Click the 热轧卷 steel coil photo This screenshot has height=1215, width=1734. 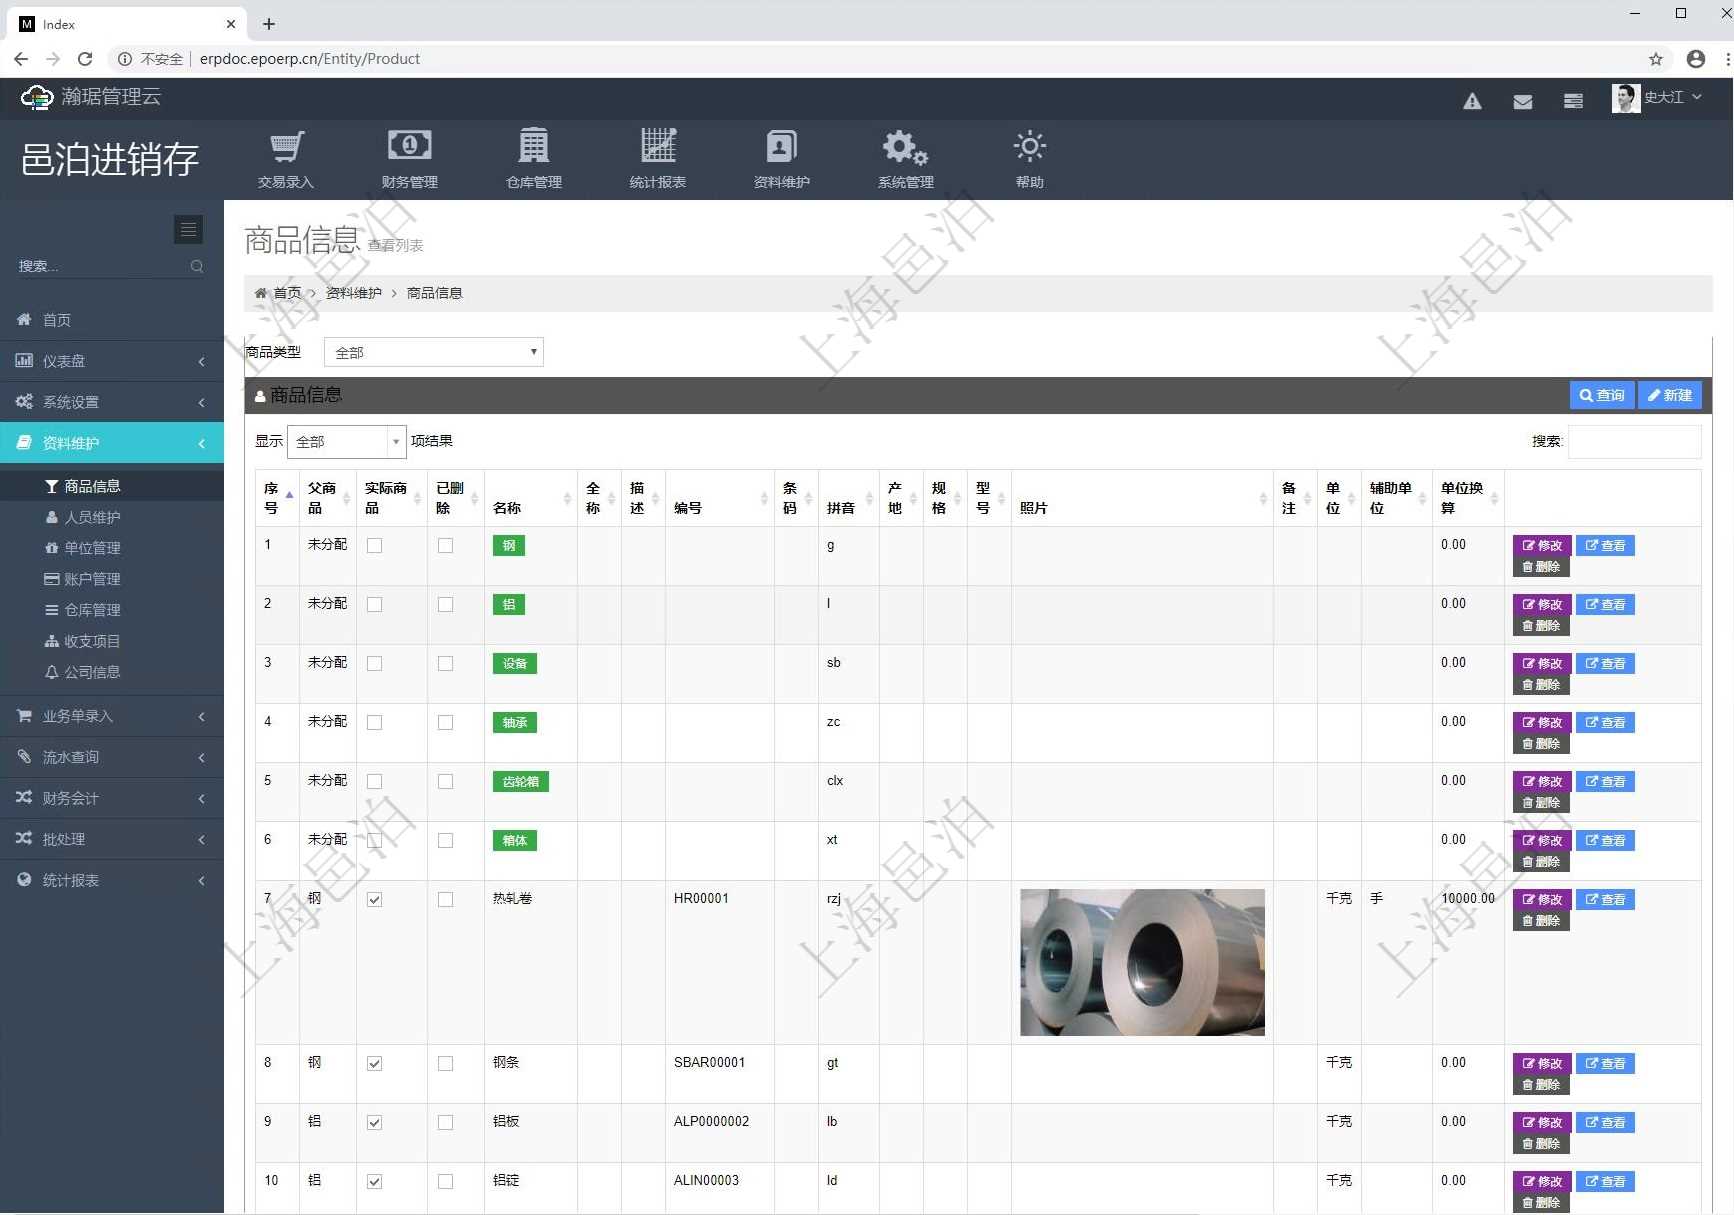click(1142, 962)
